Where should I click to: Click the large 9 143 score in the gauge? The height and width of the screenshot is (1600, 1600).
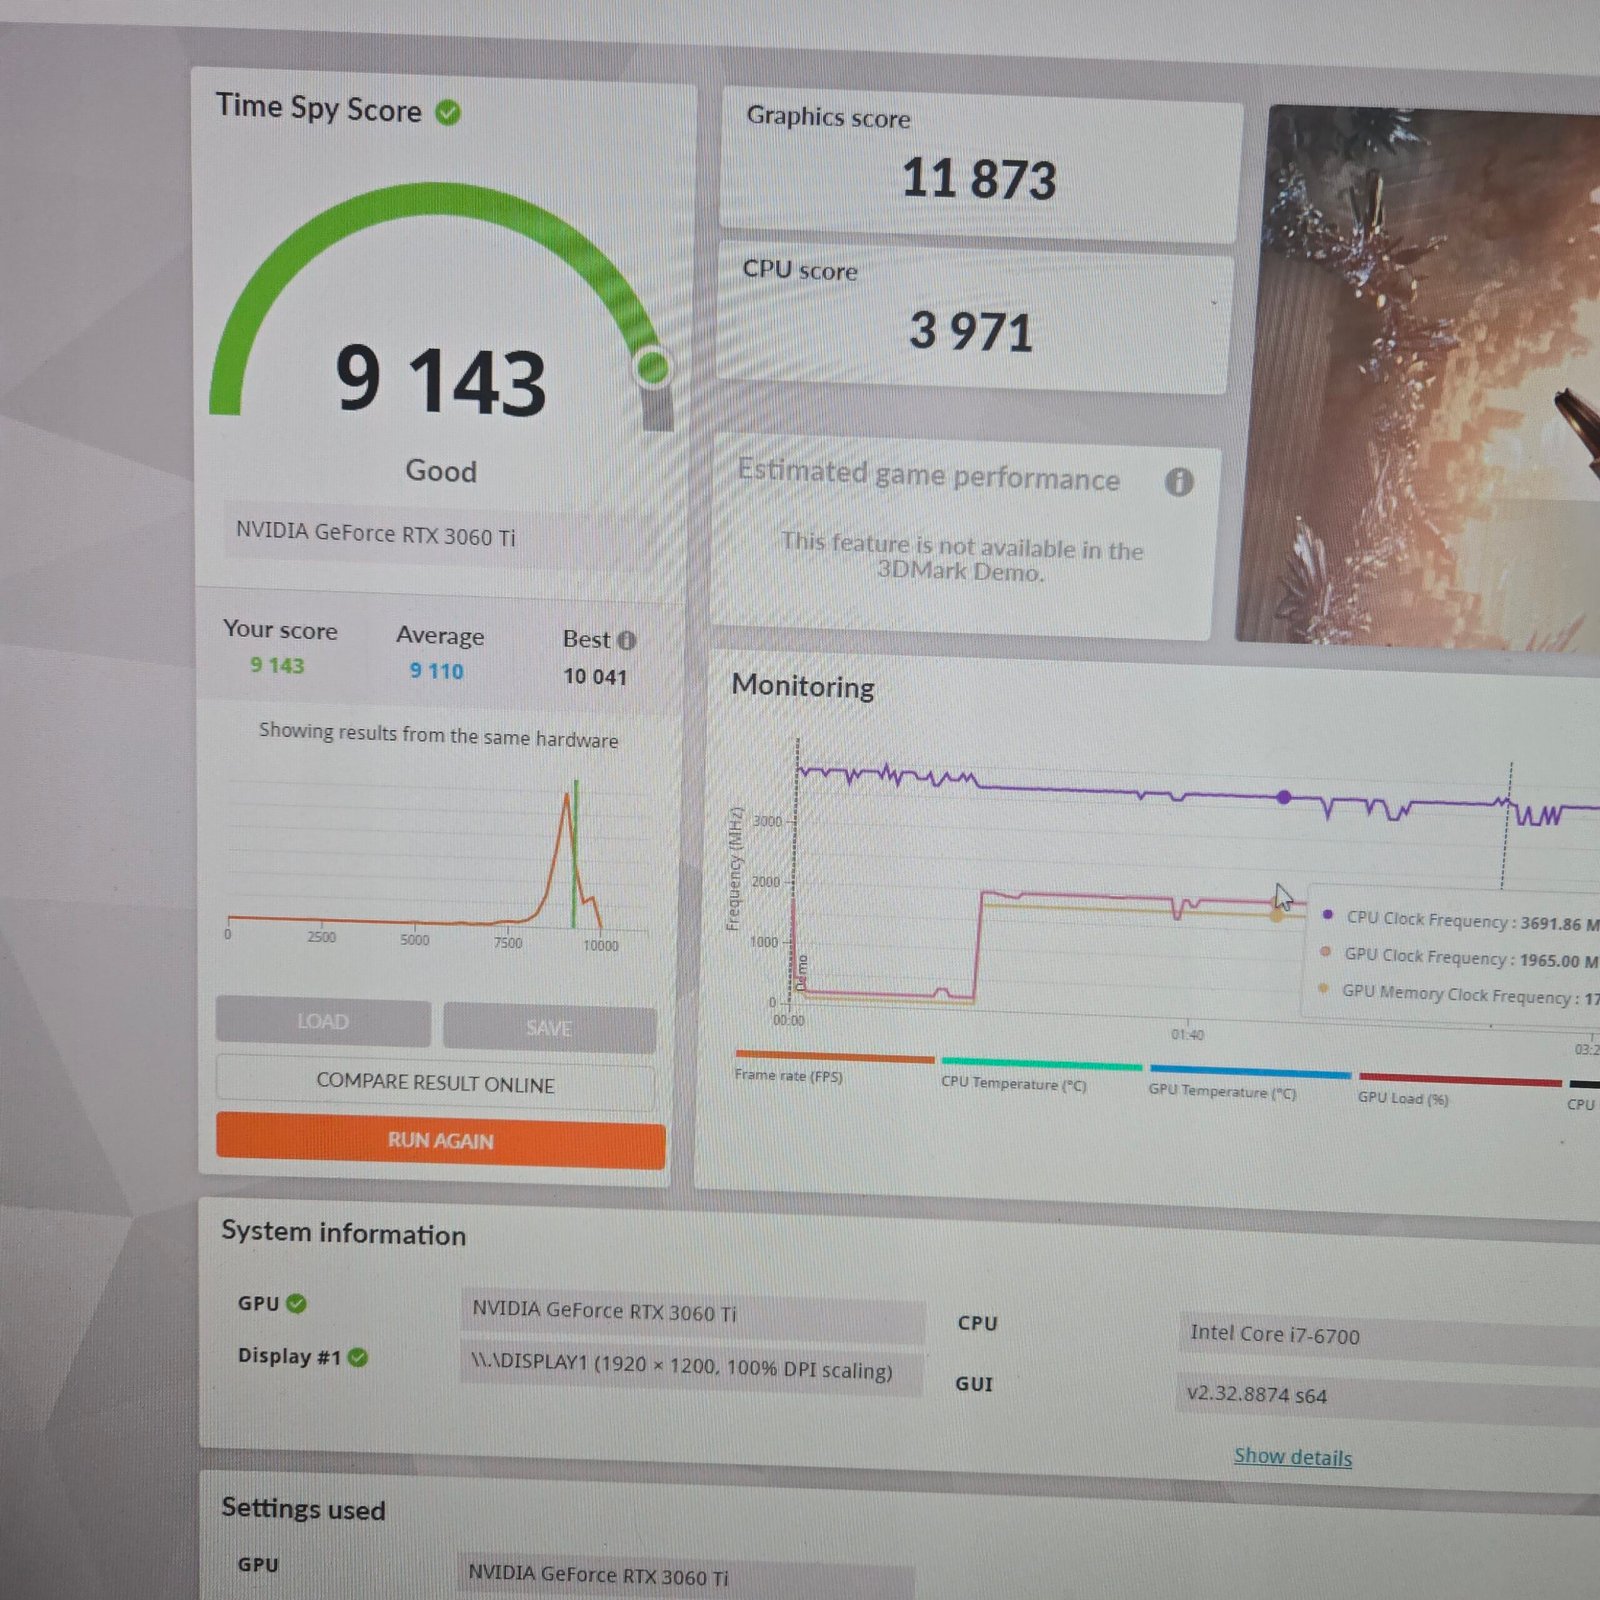[x=441, y=380]
